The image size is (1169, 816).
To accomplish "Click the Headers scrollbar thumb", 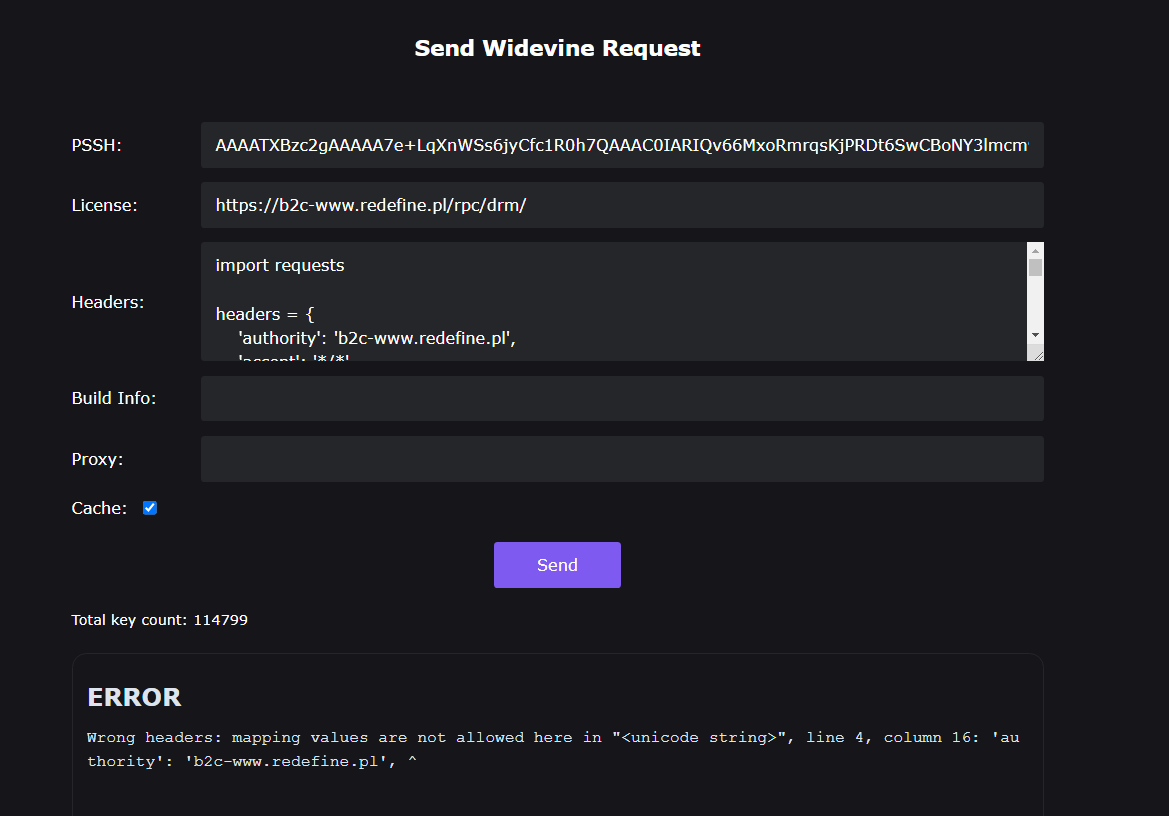I will [1035, 267].
